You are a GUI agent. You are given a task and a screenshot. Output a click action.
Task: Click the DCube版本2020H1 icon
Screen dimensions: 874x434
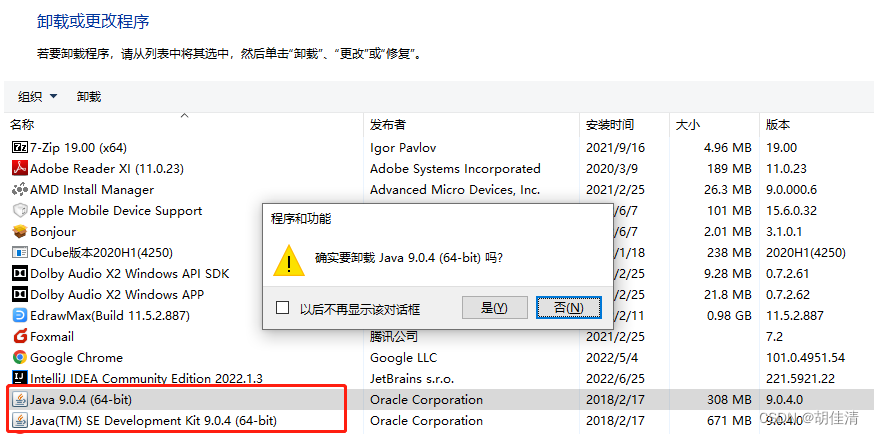coord(20,252)
